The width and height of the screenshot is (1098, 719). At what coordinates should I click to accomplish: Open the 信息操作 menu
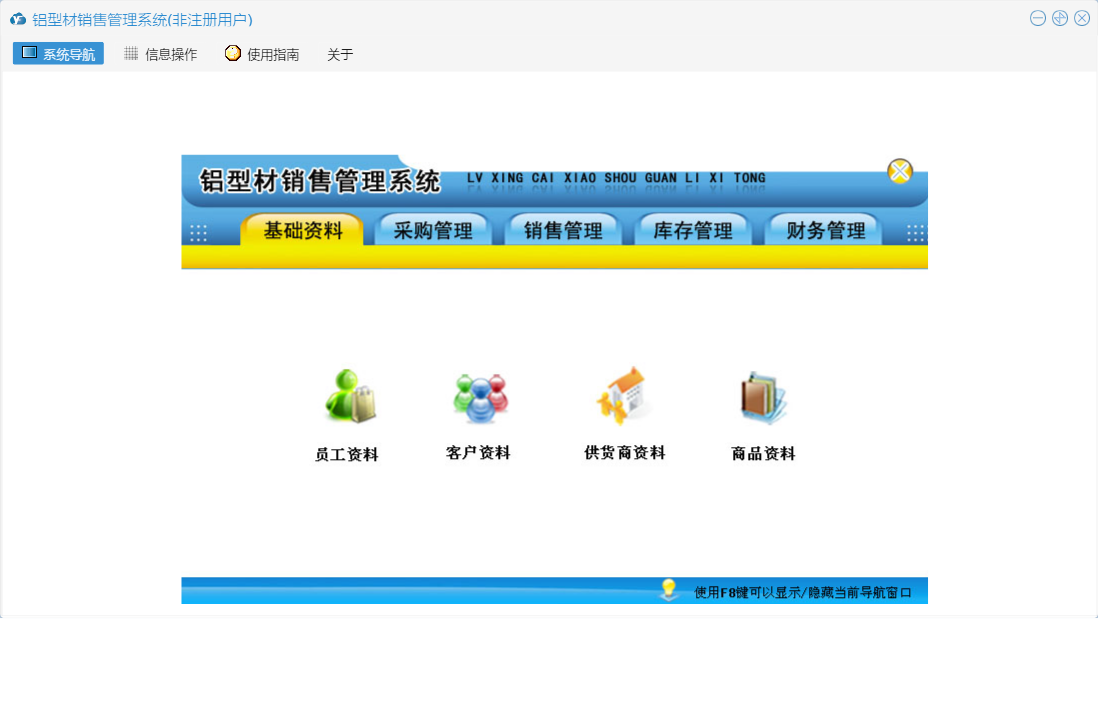click(x=160, y=54)
